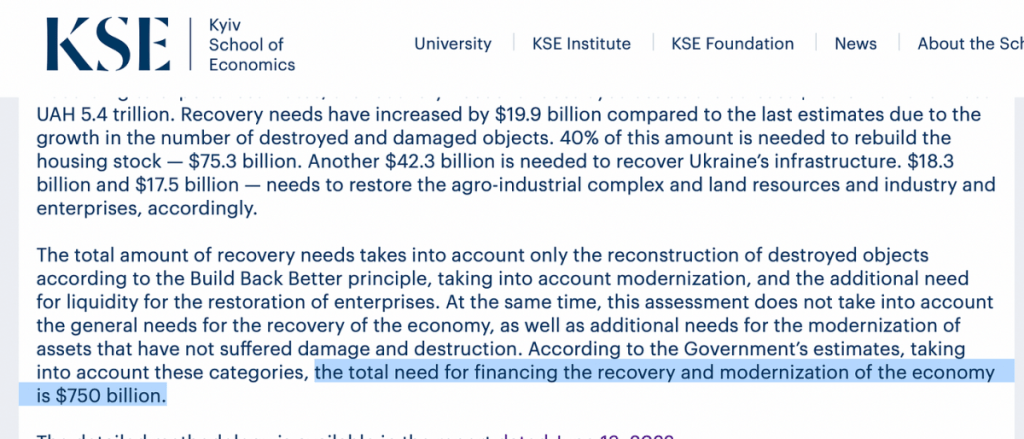Go to the KSE Foundation section
Screen dimensions: 1024x439
click(733, 44)
